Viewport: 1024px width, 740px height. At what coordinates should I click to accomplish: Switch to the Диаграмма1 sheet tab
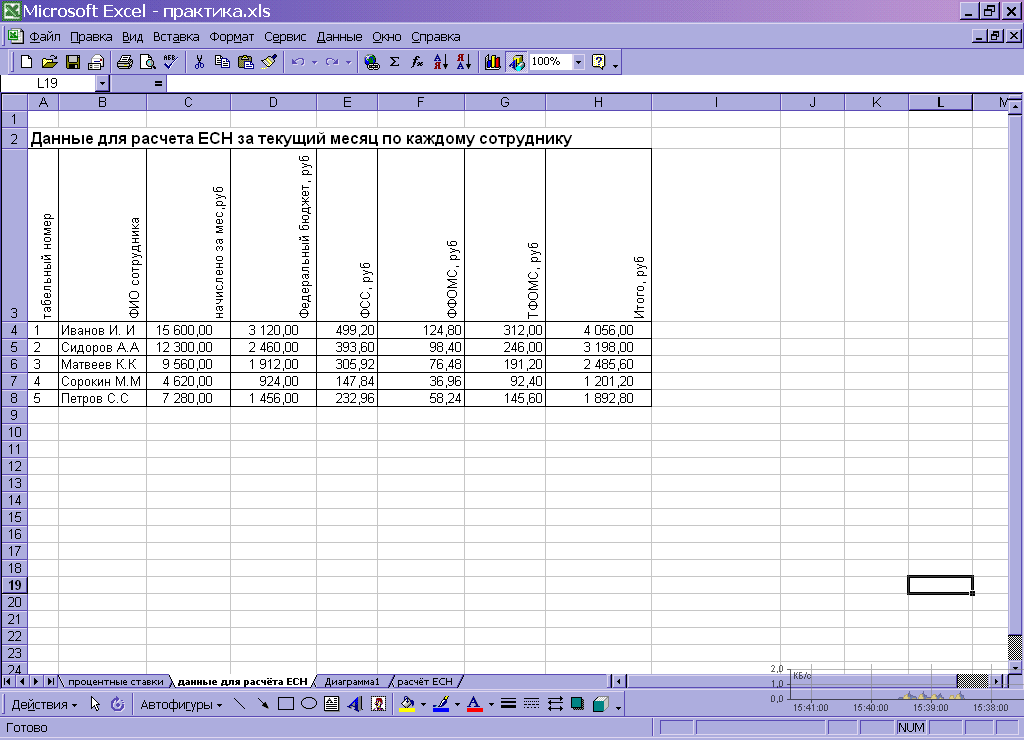pos(351,681)
